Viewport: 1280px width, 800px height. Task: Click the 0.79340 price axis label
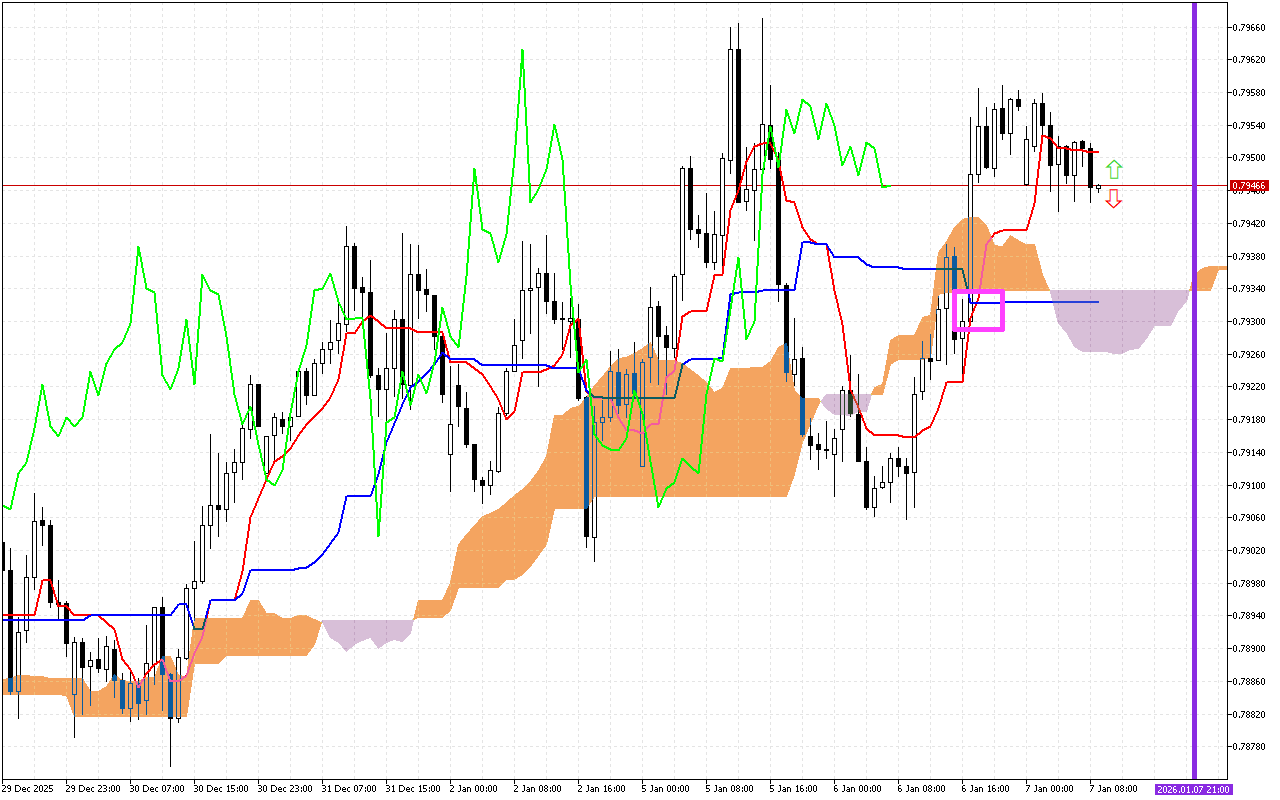[x=1251, y=289]
